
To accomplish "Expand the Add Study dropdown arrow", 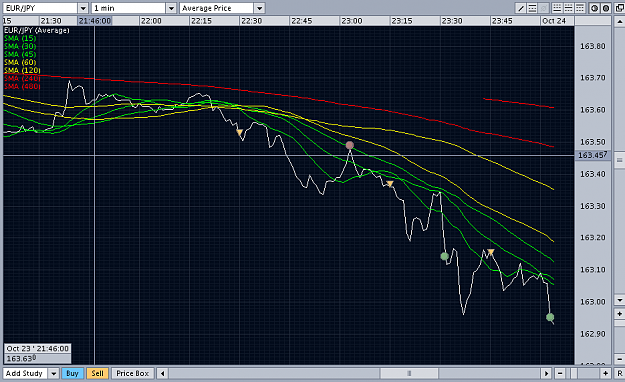I will [53, 373].
